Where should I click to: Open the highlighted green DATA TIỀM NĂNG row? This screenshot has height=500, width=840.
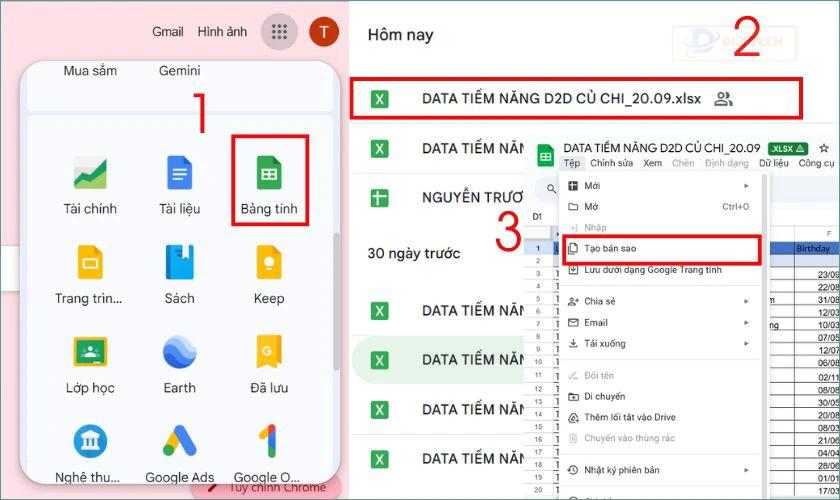click(437, 360)
